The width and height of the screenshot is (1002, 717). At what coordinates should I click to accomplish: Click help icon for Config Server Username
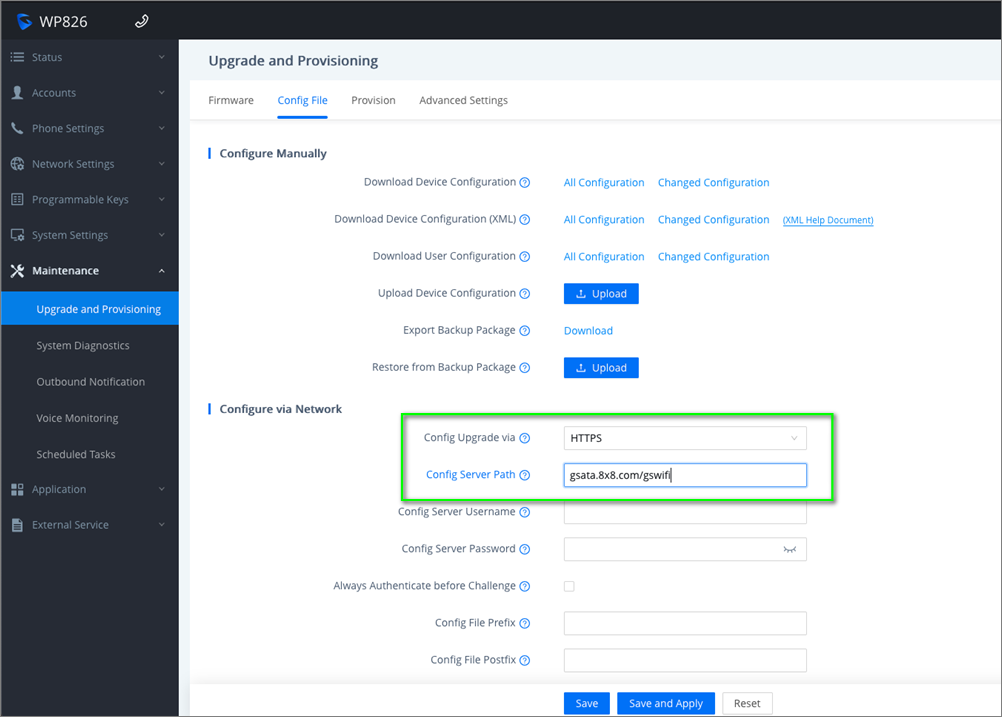[x=525, y=512]
